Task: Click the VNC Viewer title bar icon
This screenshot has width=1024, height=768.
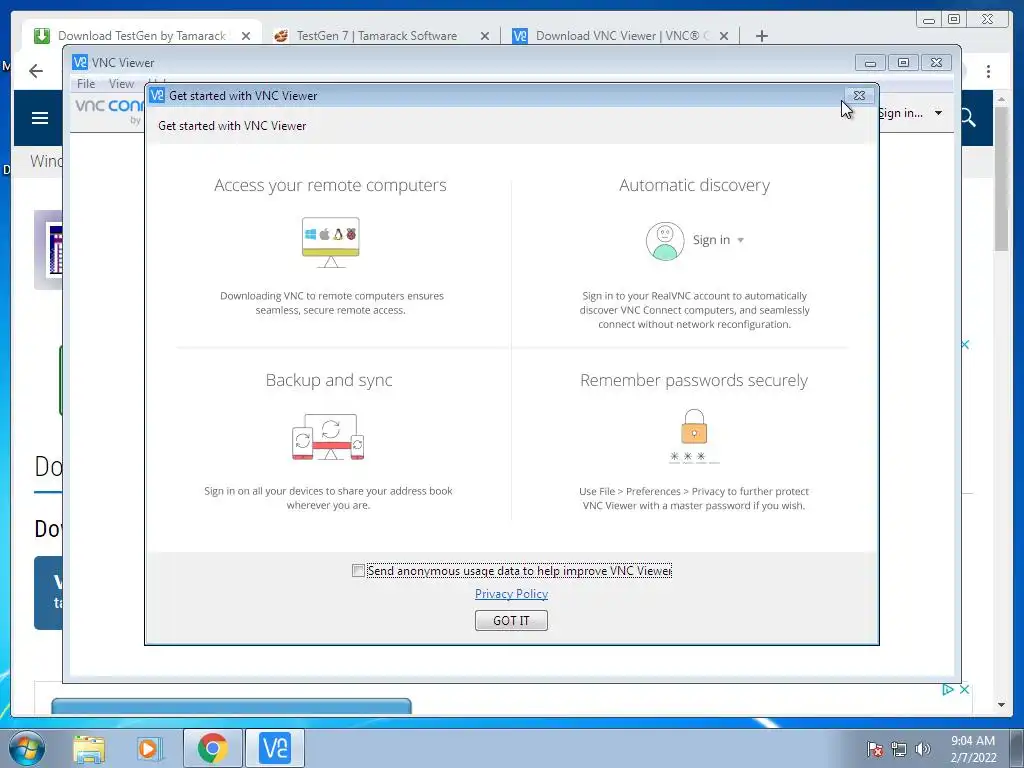Action: pyautogui.click(x=80, y=62)
